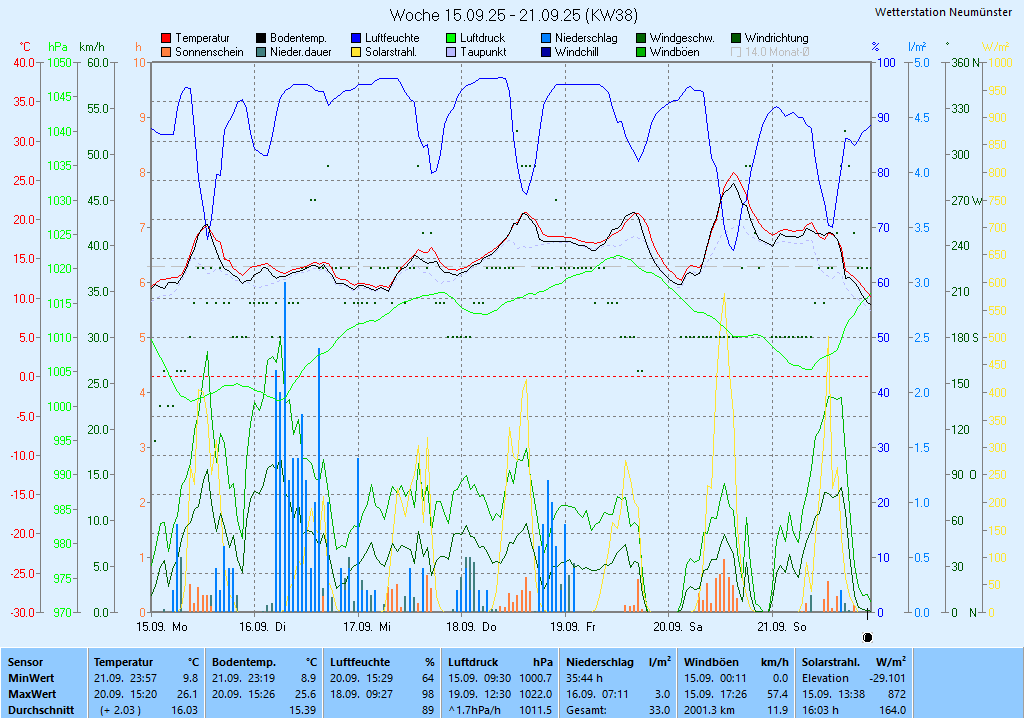Enable the 14.0 Monat-Ø checkbox
The height and width of the screenshot is (718, 1024).
pos(736,52)
